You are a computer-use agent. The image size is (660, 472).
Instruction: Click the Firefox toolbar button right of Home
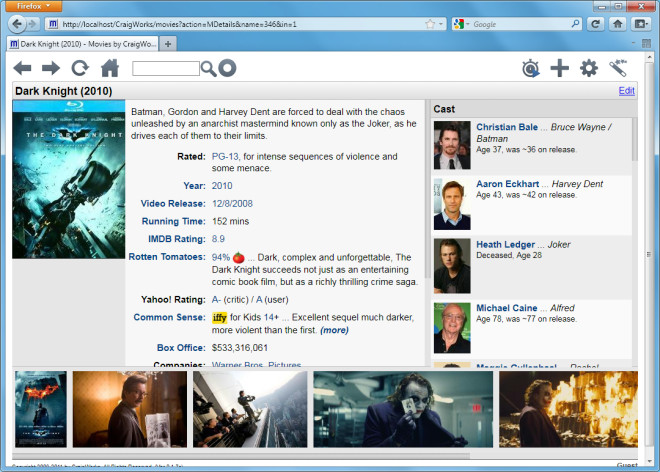point(640,24)
